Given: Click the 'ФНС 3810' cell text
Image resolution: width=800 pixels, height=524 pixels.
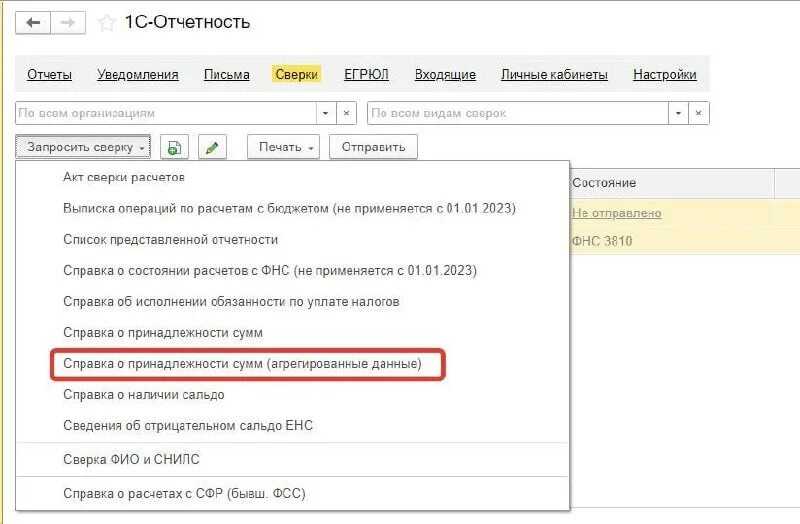Looking at the screenshot, I should click(602, 241).
